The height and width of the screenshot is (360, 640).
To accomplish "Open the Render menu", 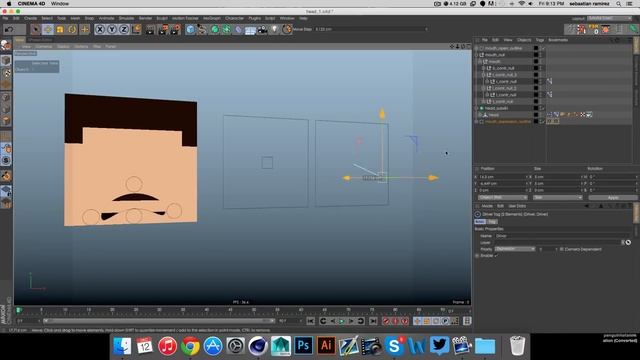I will coord(145,18).
